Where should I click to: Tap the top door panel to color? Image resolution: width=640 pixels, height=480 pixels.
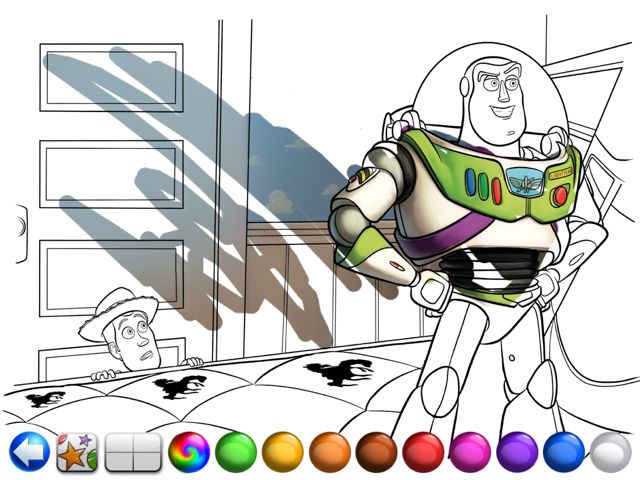pos(111,78)
